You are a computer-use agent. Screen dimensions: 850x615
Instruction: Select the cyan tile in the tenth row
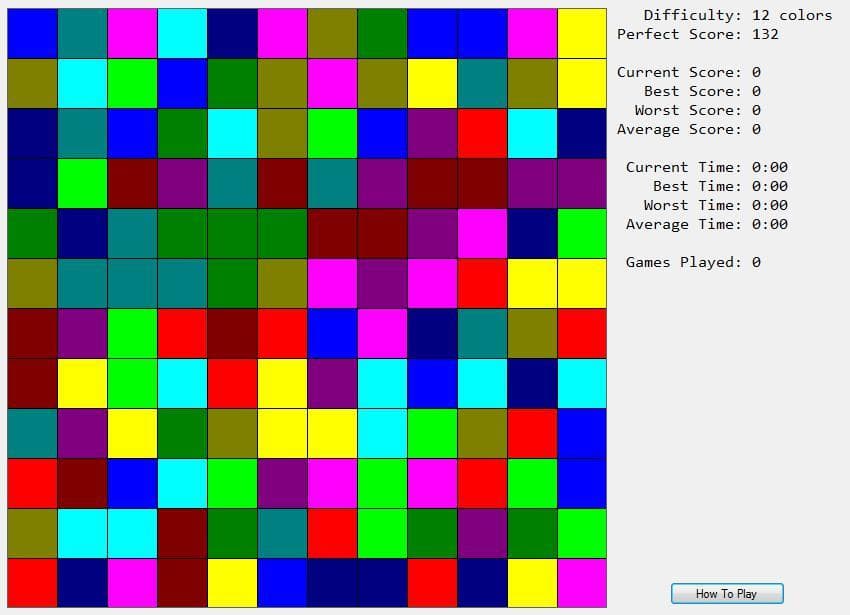point(182,483)
